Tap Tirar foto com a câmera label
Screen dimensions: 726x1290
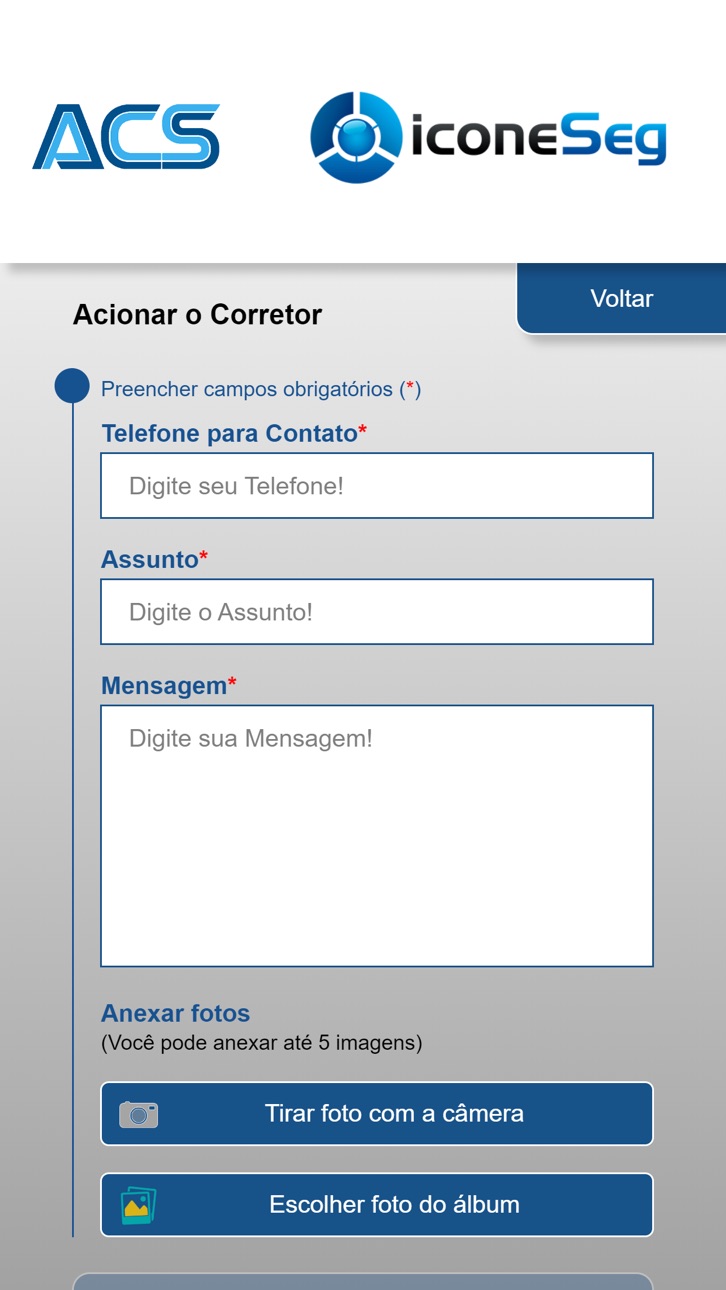pyautogui.click(x=394, y=1114)
